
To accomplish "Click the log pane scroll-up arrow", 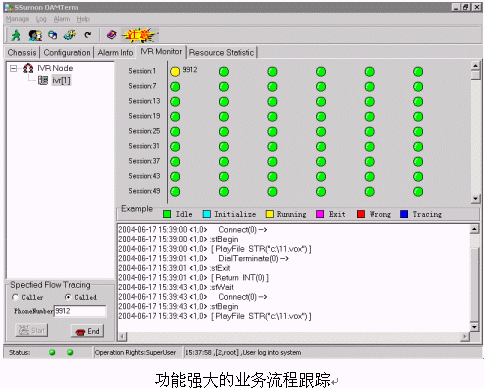I will [474, 229].
